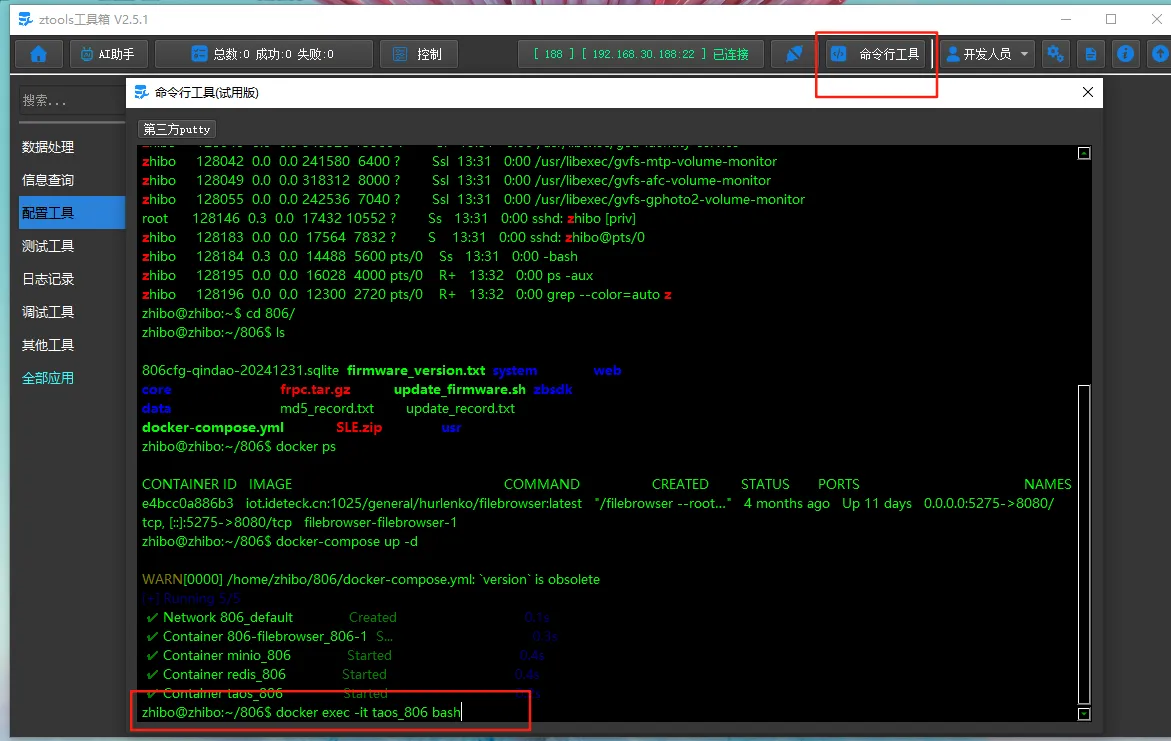The image size is (1171, 741).
Task: Open the gear settings icon in the toolbar
Action: pyautogui.click(x=1055, y=54)
